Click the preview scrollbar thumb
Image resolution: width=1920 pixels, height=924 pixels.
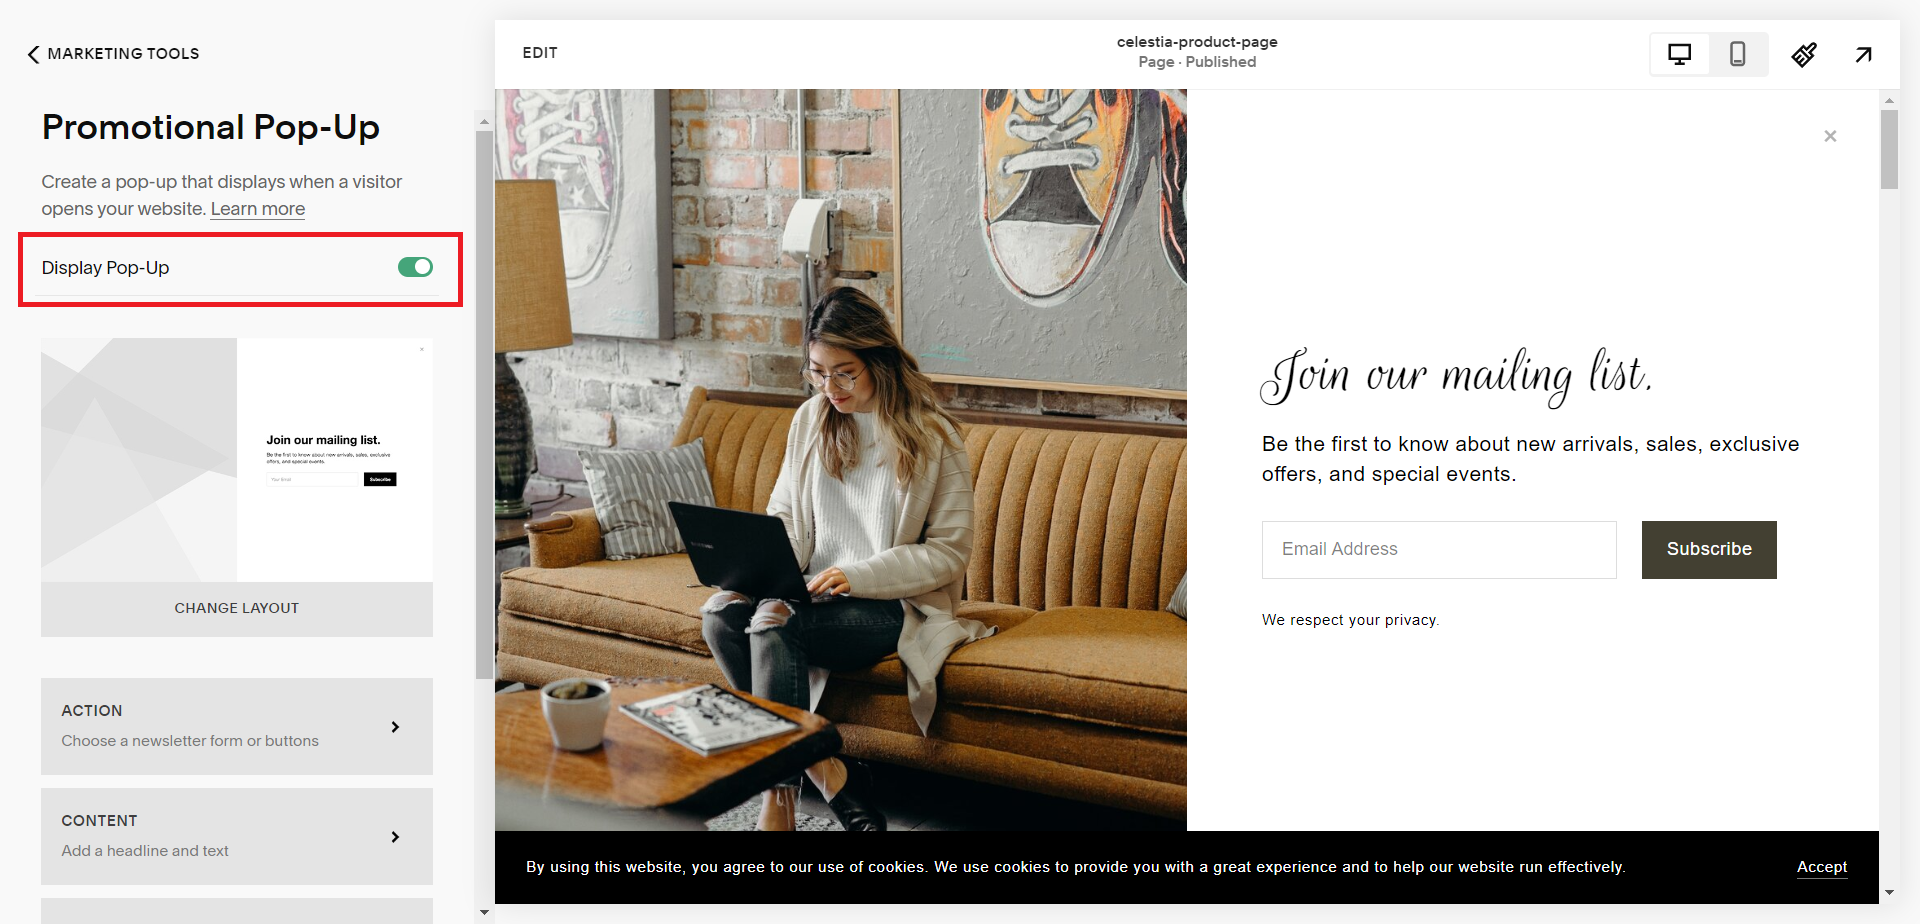1889,150
